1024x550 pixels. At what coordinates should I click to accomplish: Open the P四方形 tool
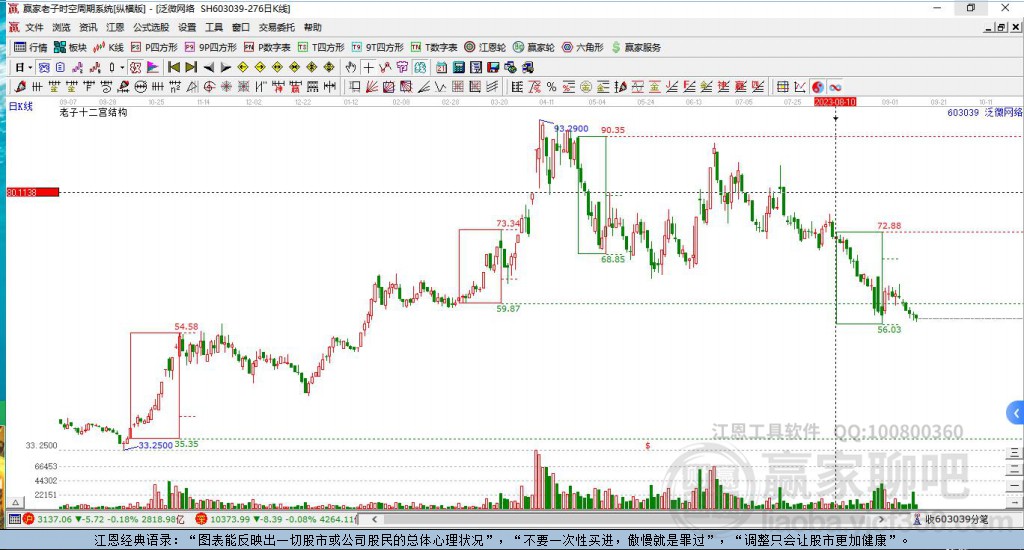[154, 47]
